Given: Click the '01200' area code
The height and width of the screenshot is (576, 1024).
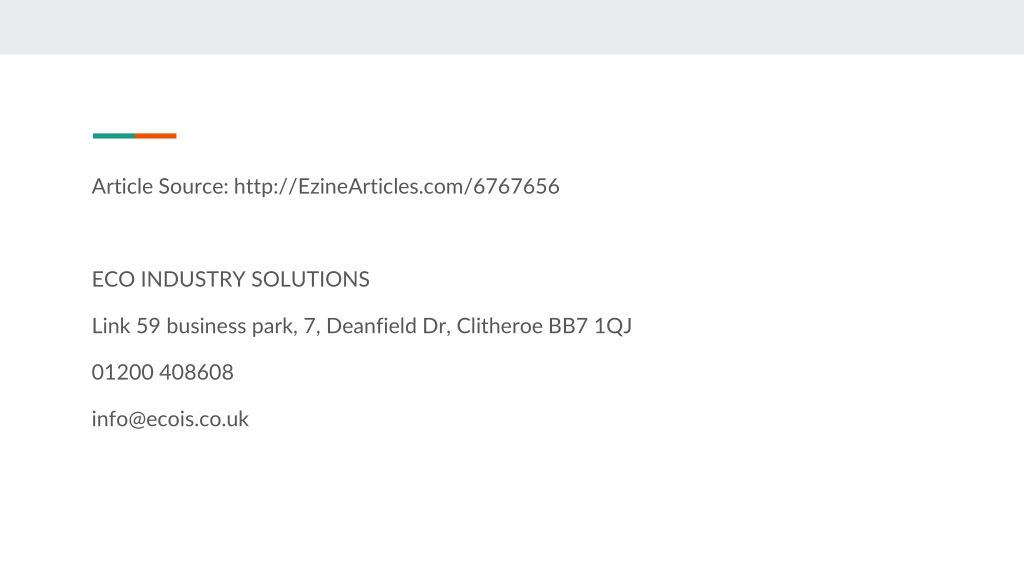Looking at the screenshot, I should 122,372.
